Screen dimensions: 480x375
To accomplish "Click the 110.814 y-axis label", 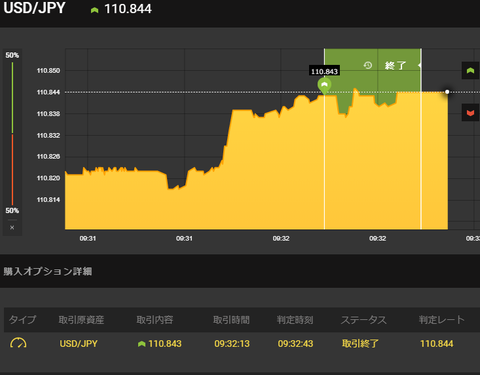I will (x=48, y=200).
